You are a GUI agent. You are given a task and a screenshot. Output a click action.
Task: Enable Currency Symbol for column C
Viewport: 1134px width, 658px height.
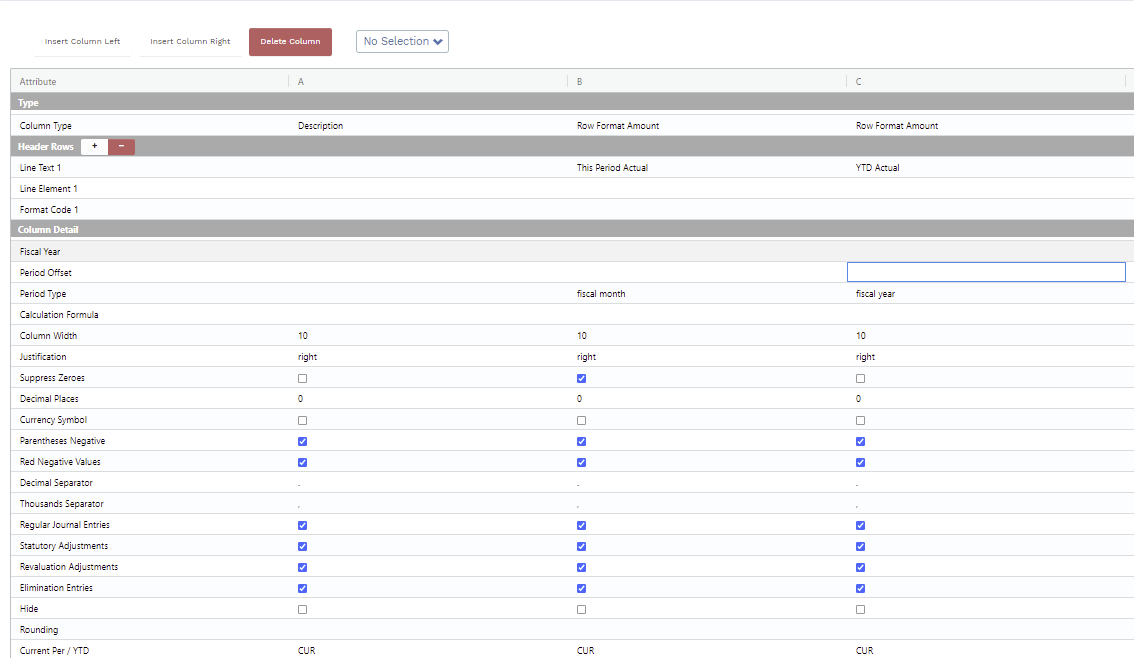point(861,421)
